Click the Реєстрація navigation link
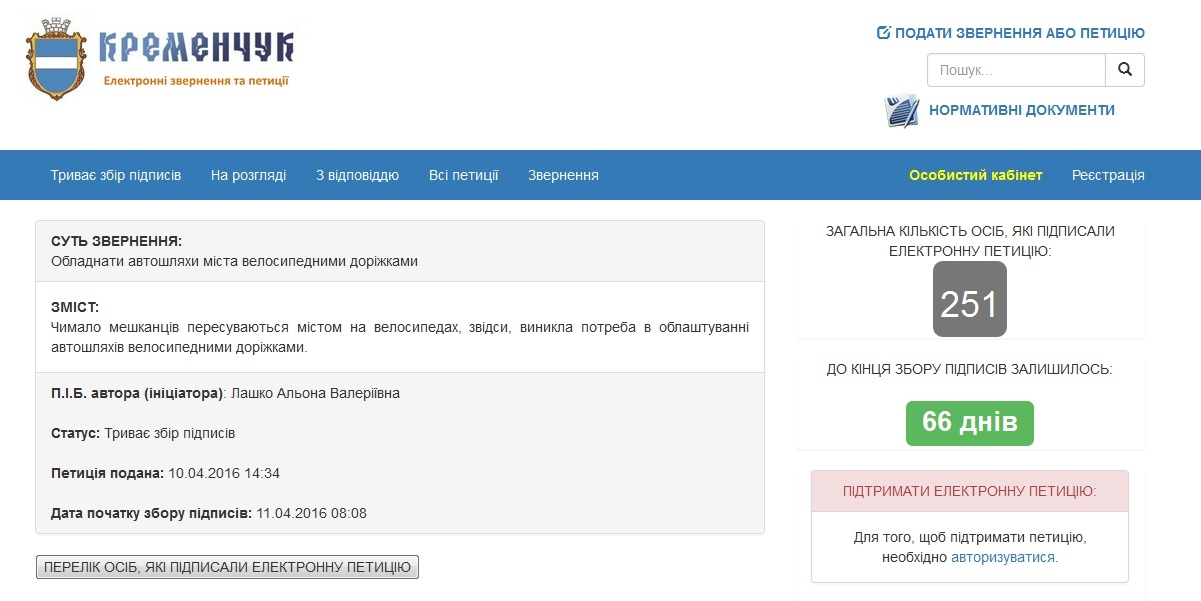Image resolution: width=1201 pixels, height=601 pixels. tap(1108, 175)
